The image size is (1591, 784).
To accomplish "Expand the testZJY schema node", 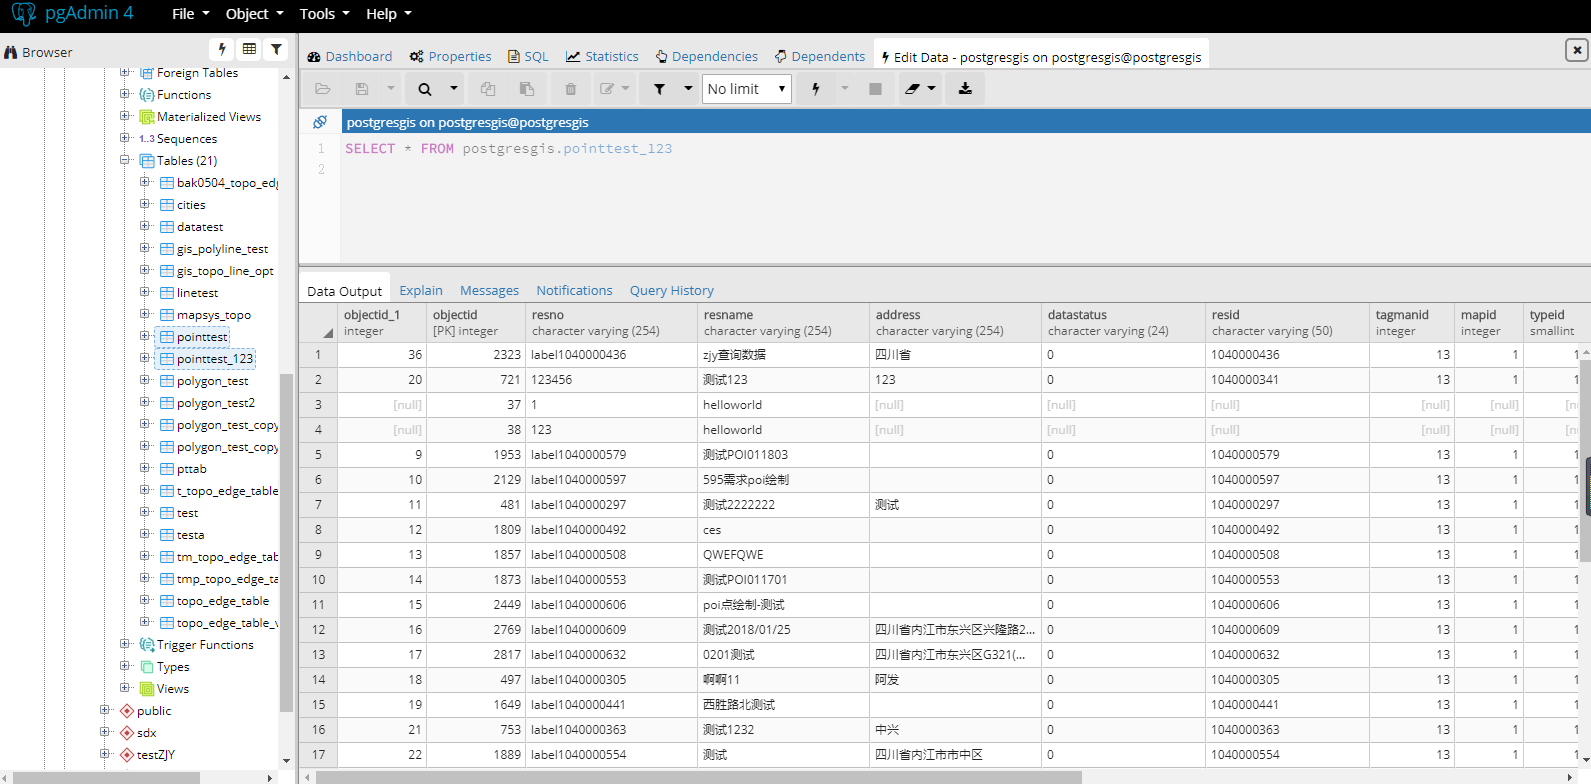I will [105, 754].
